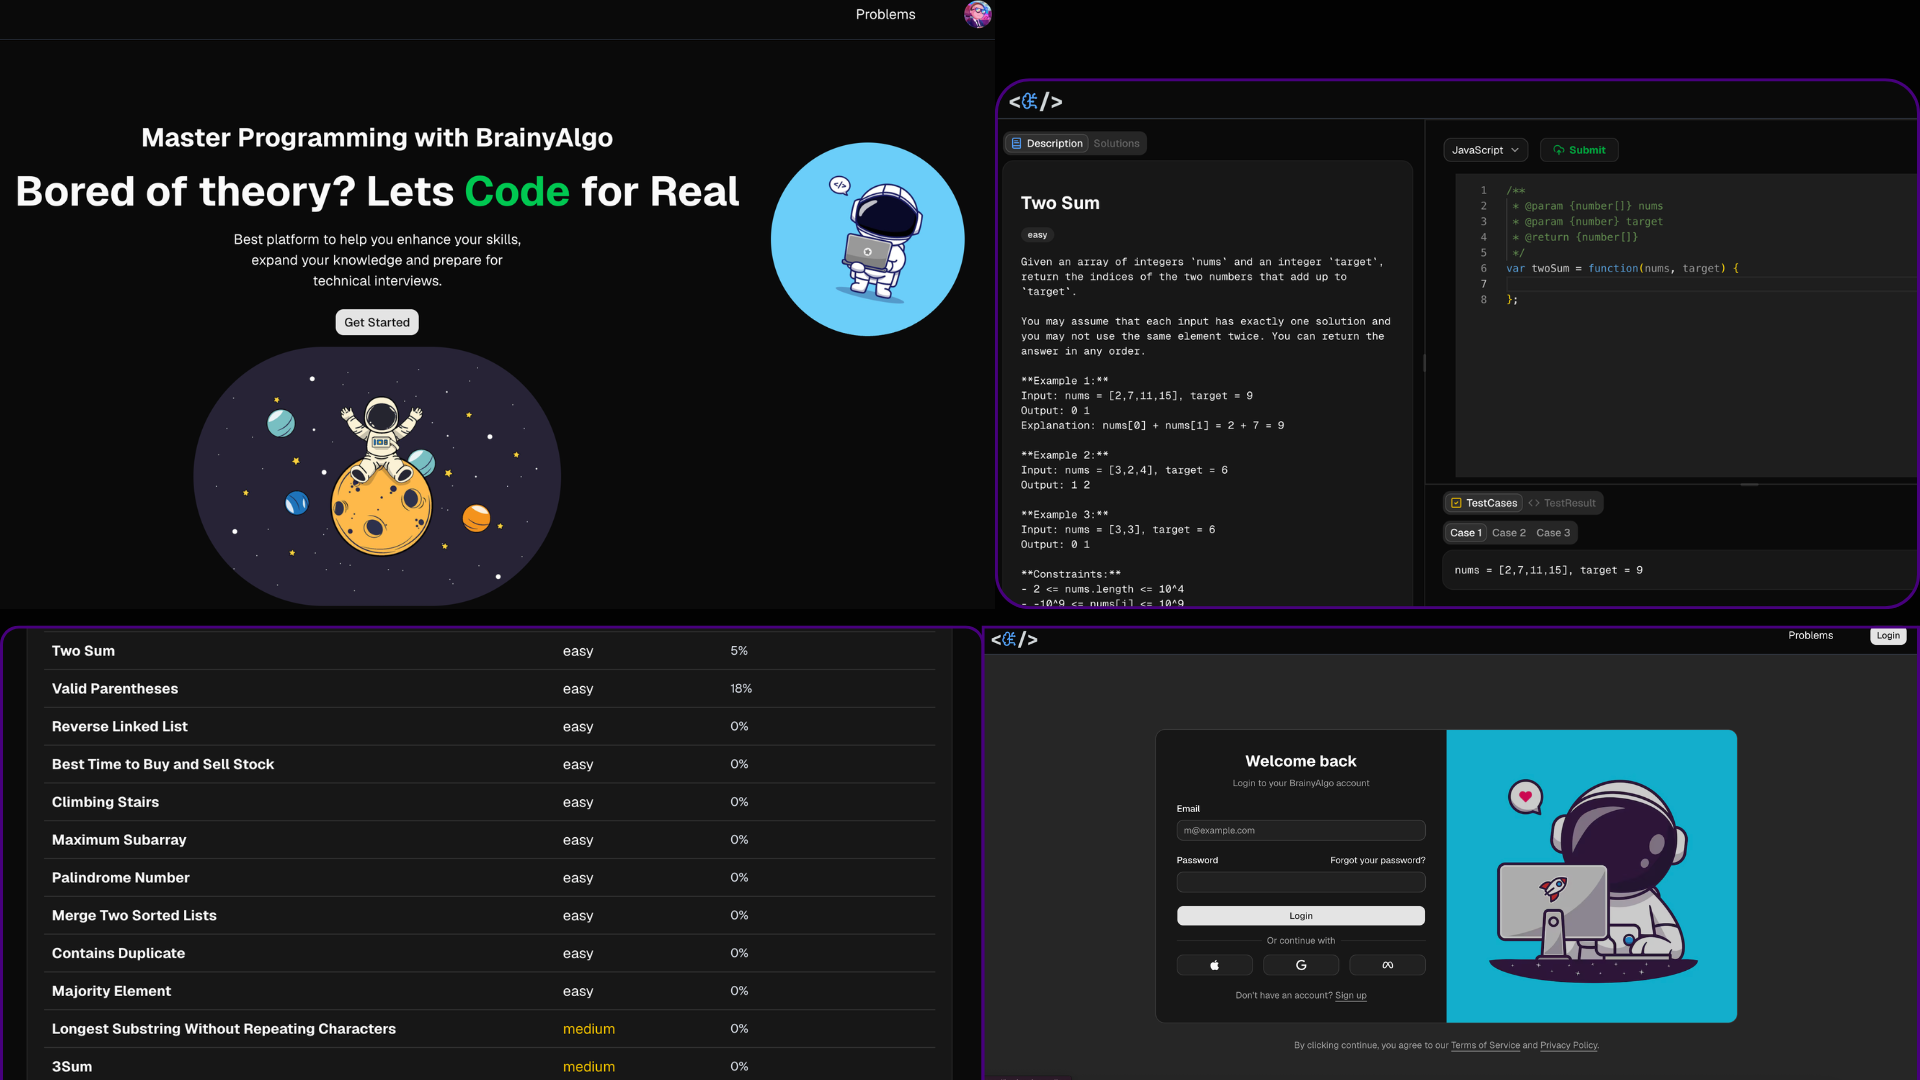1920x1080 pixels.
Task: Switch to the TestResult tab
Action: (x=1562, y=503)
